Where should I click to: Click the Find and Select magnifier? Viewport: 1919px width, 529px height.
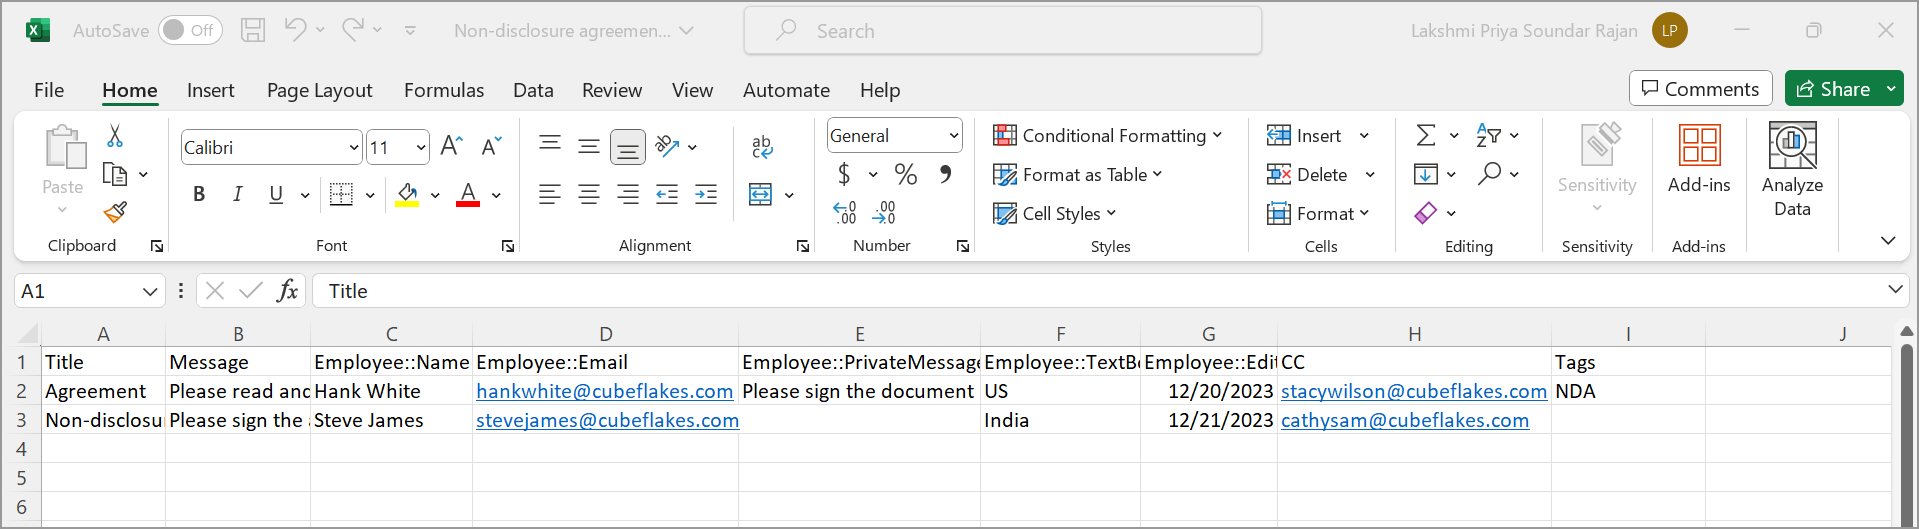1490,174
